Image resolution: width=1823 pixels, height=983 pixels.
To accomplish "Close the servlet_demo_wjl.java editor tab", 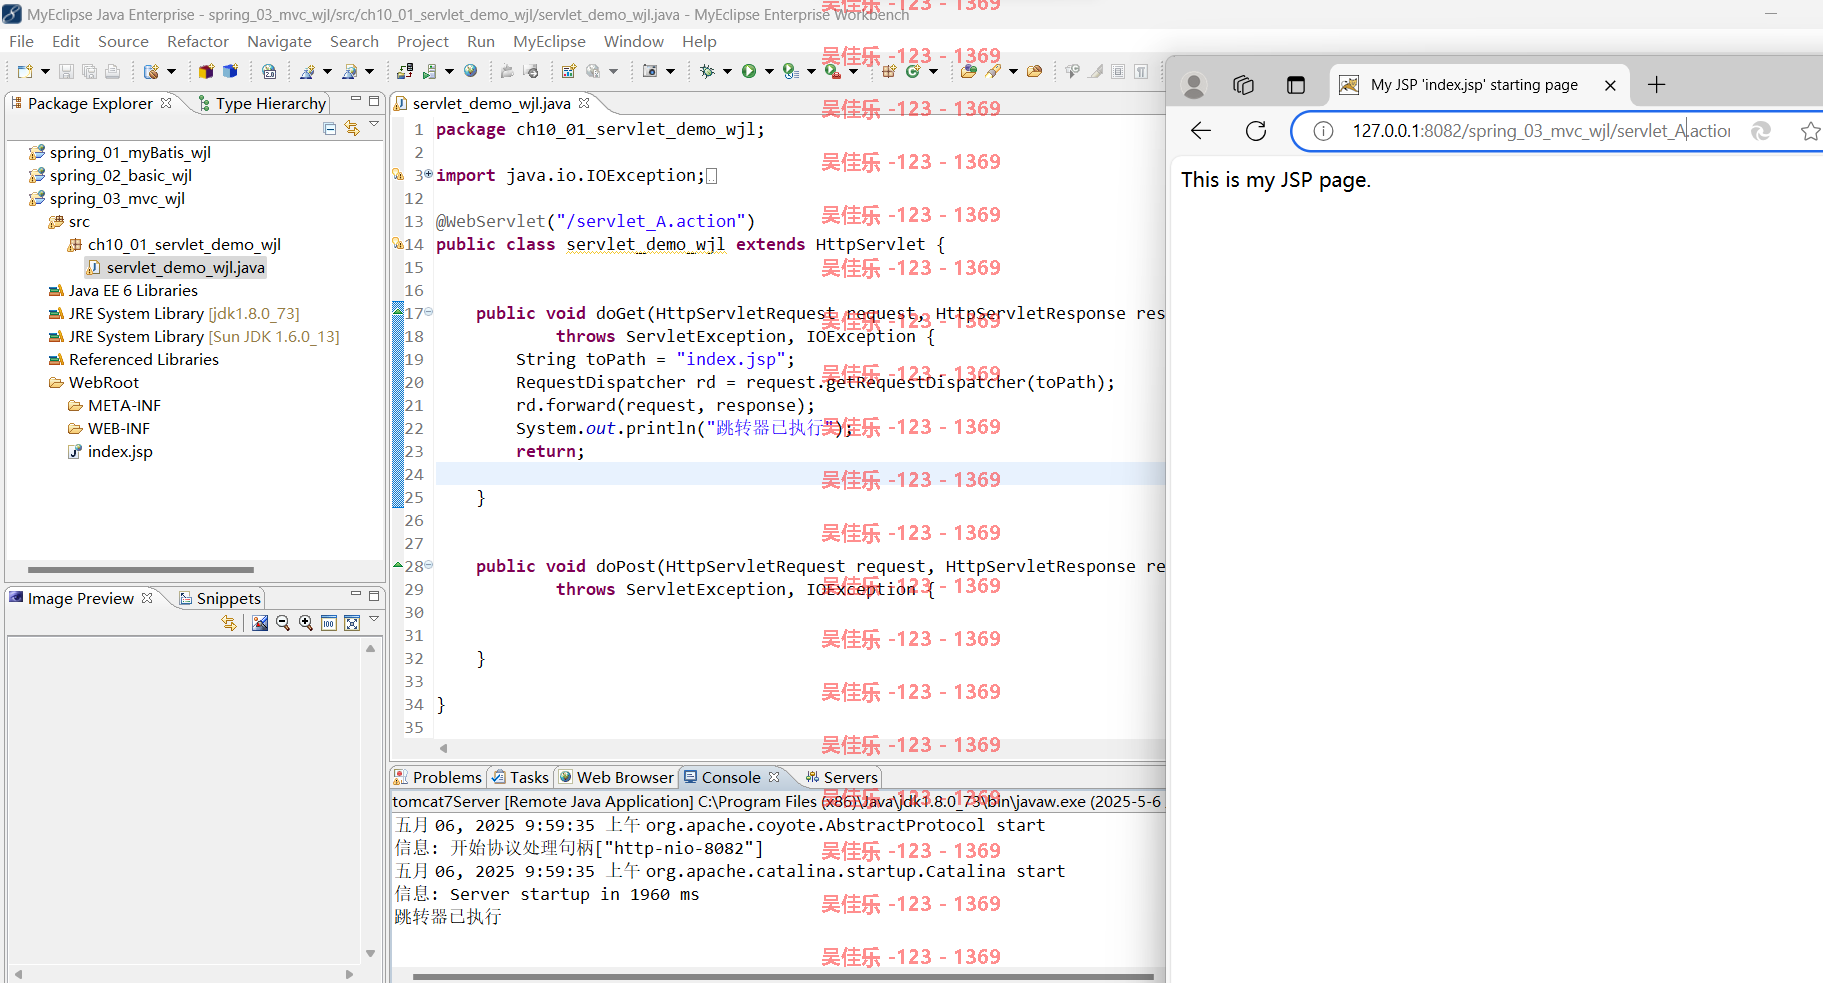I will [584, 103].
